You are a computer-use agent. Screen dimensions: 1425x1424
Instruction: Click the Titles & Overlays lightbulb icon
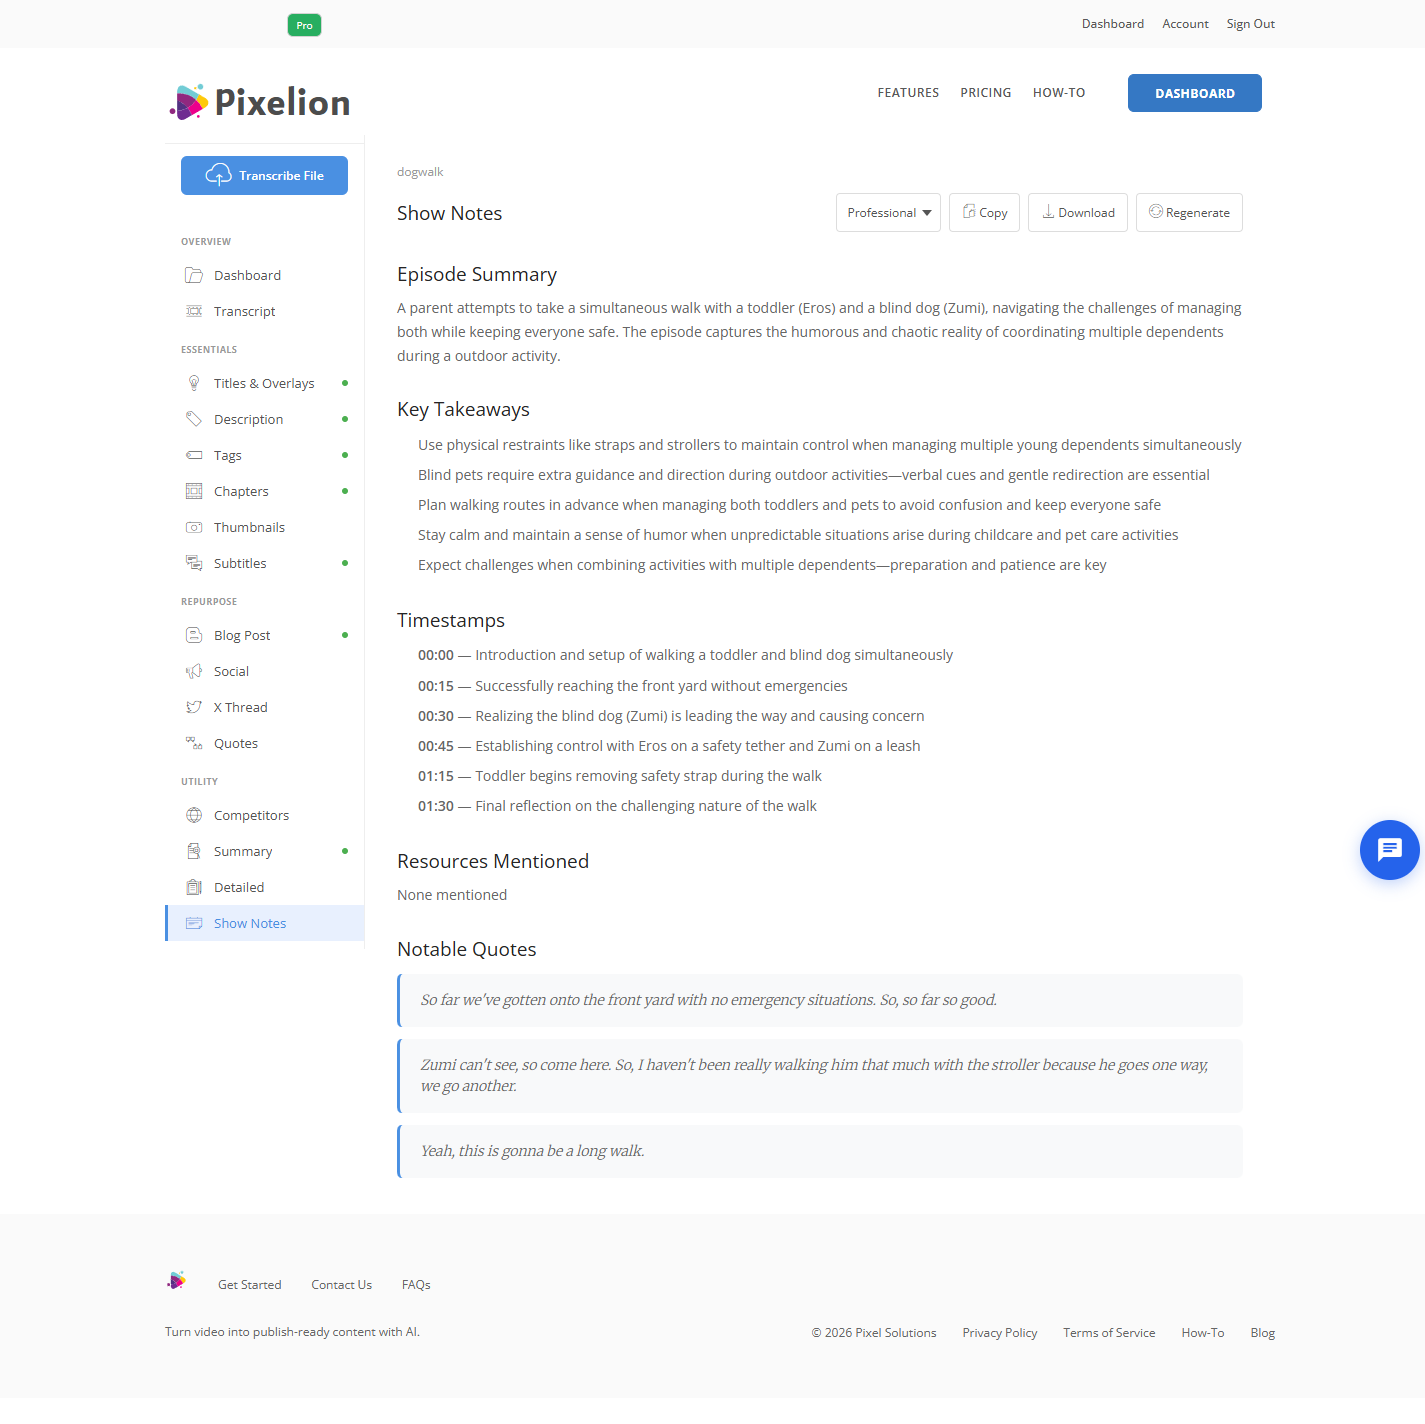(194, 383)
